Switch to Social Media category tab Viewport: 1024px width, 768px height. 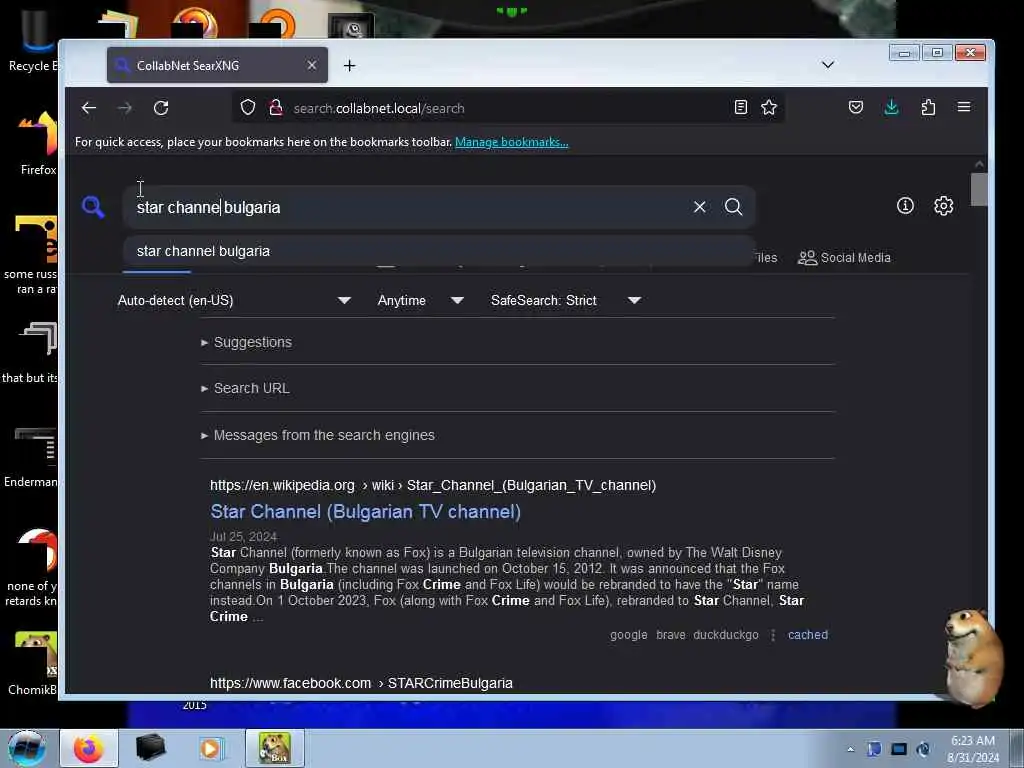pyautogui.click(x=844, y=257)
